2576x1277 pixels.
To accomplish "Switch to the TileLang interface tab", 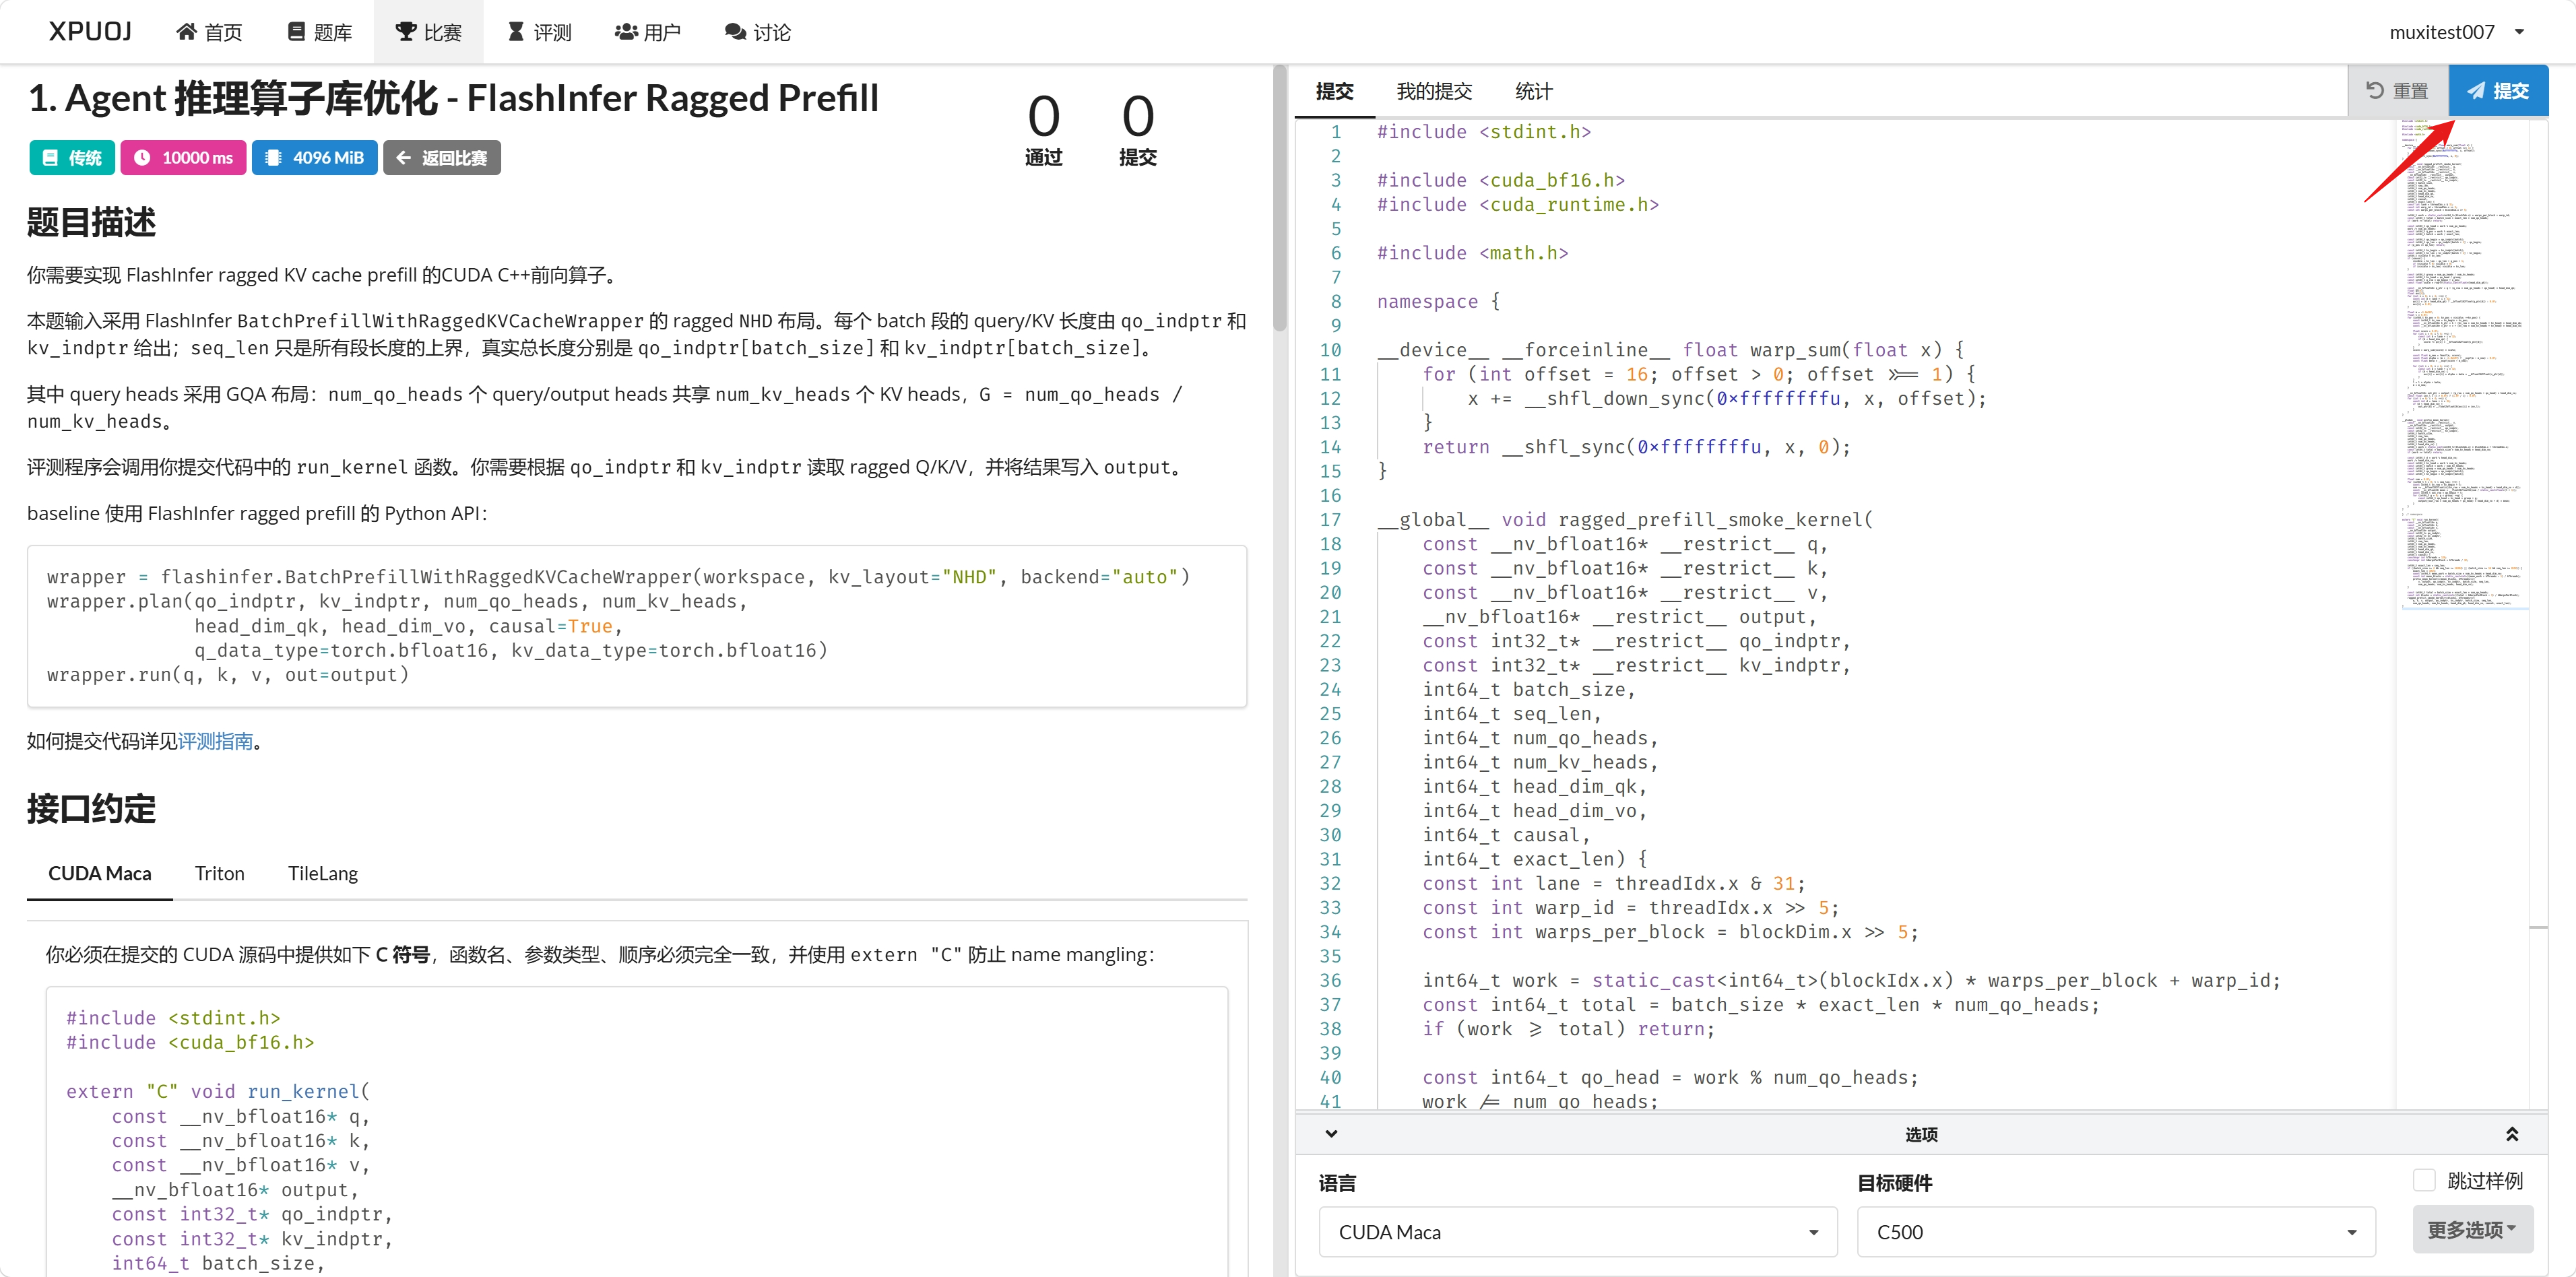I will click(x=323, y=873).
